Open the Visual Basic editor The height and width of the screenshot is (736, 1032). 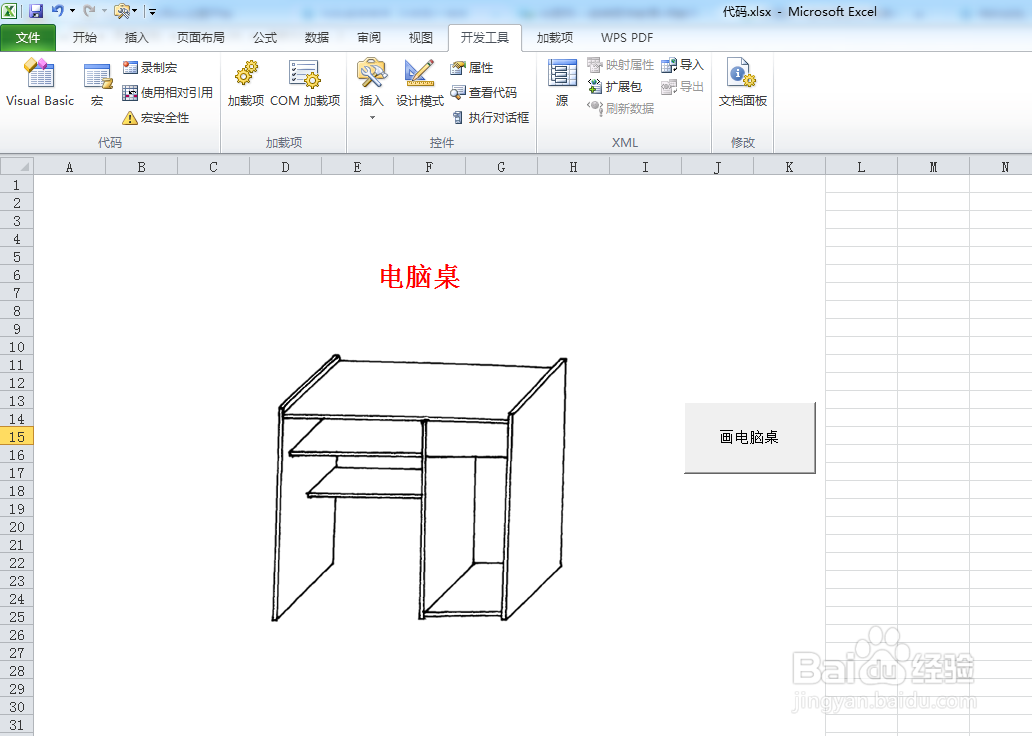coord(39,85)
